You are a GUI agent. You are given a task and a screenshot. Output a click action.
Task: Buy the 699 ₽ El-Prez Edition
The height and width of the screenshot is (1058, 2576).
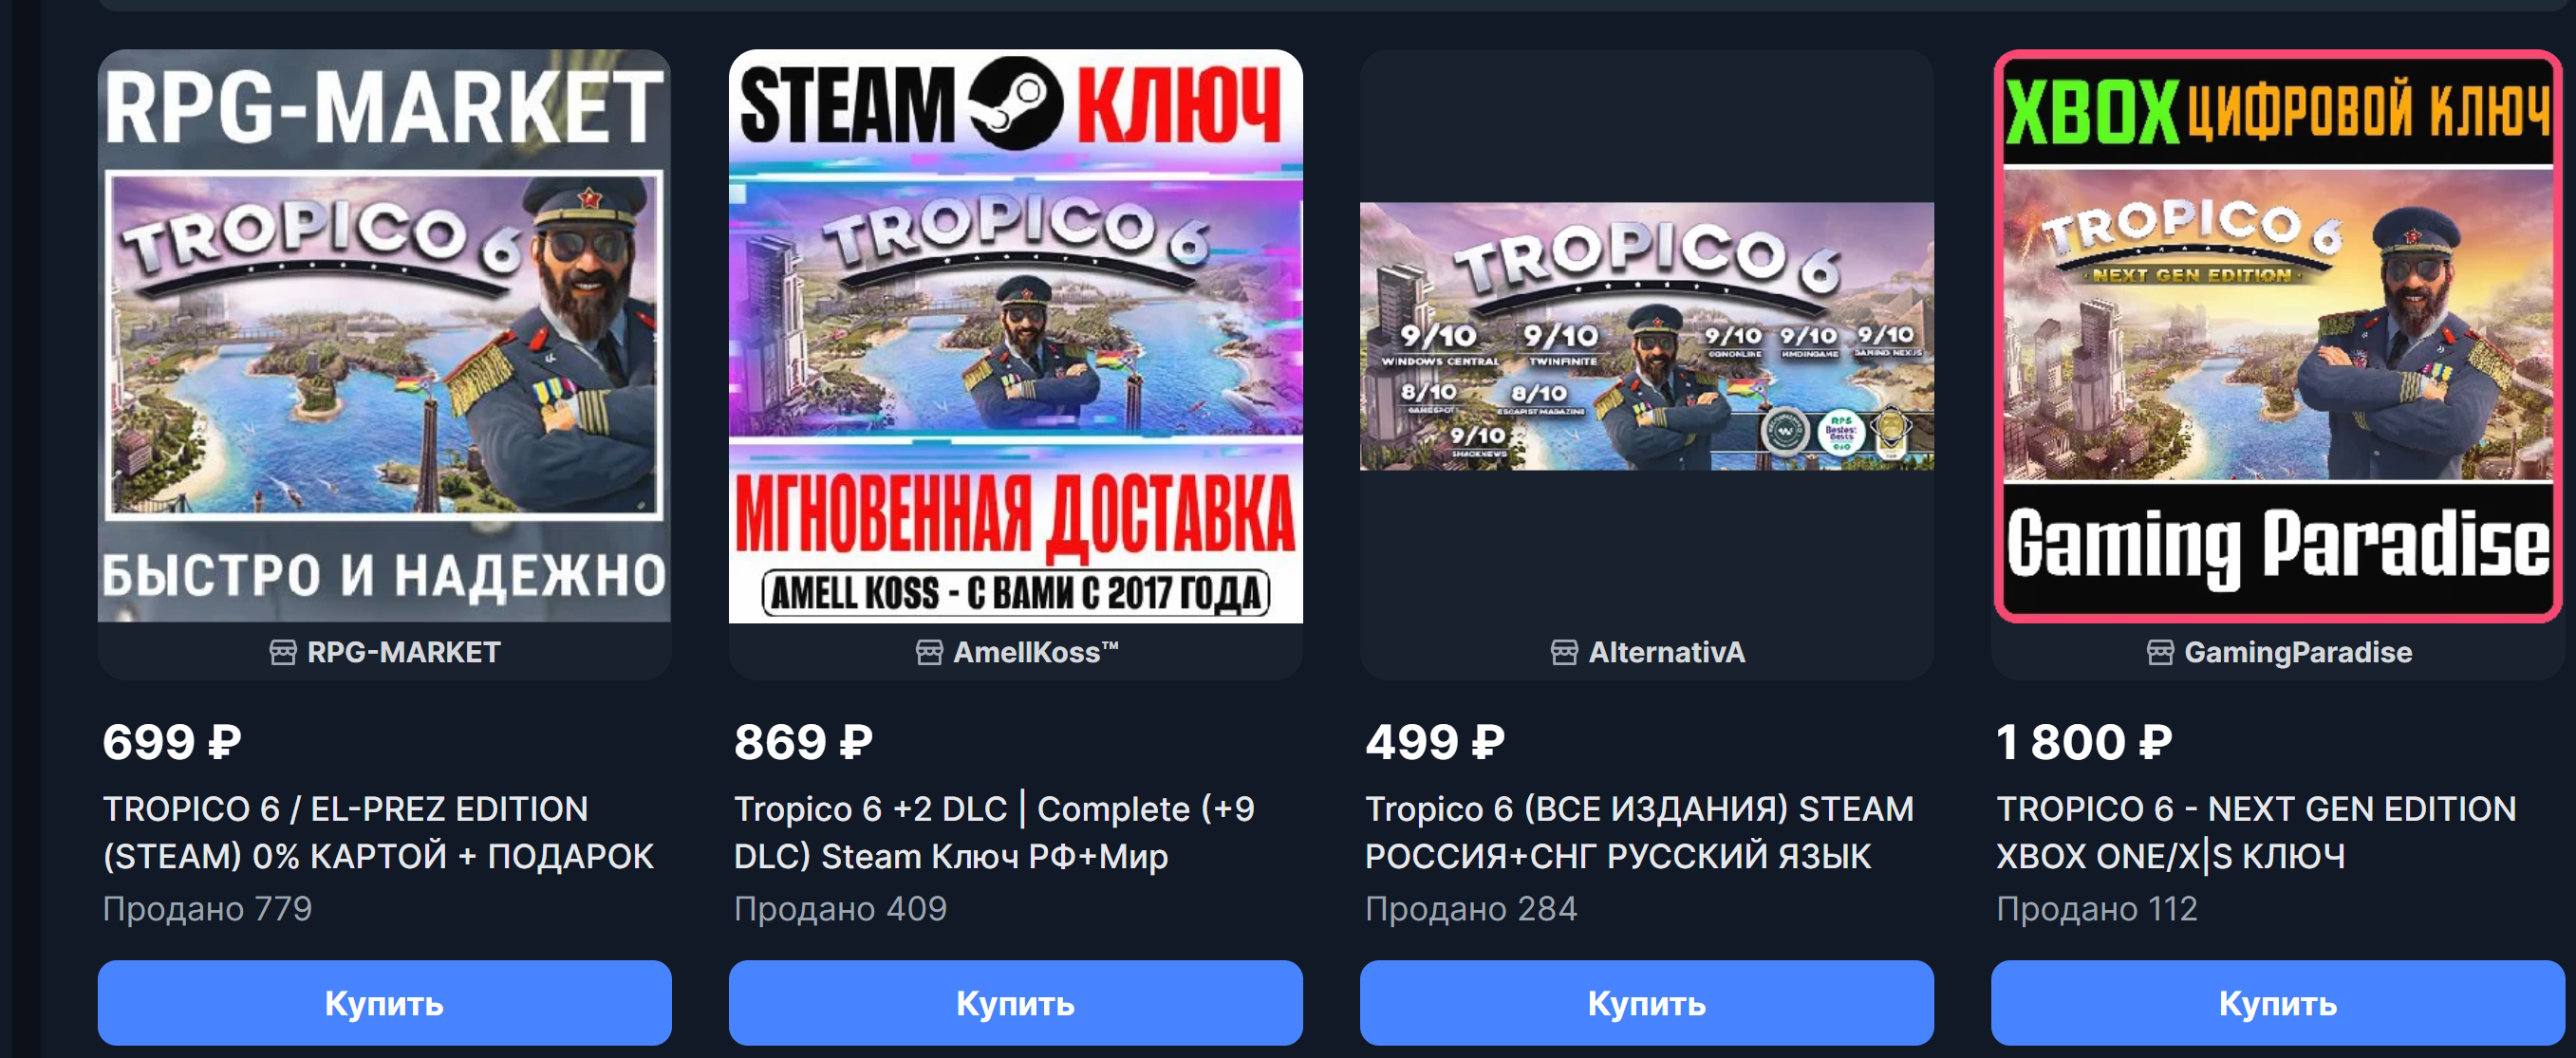385,1003
